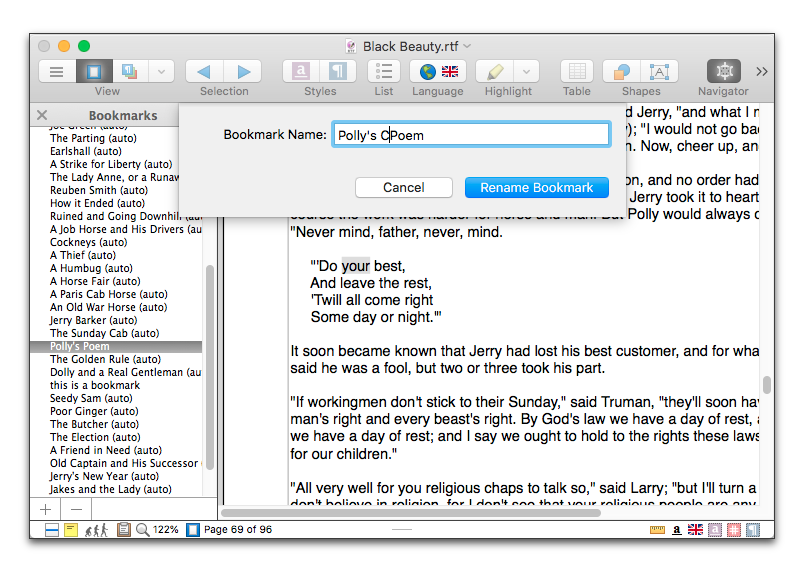Viewport: 805px width, 571px height.
Task: Open zoom magnifier 122% control
Action: point(157,529)
